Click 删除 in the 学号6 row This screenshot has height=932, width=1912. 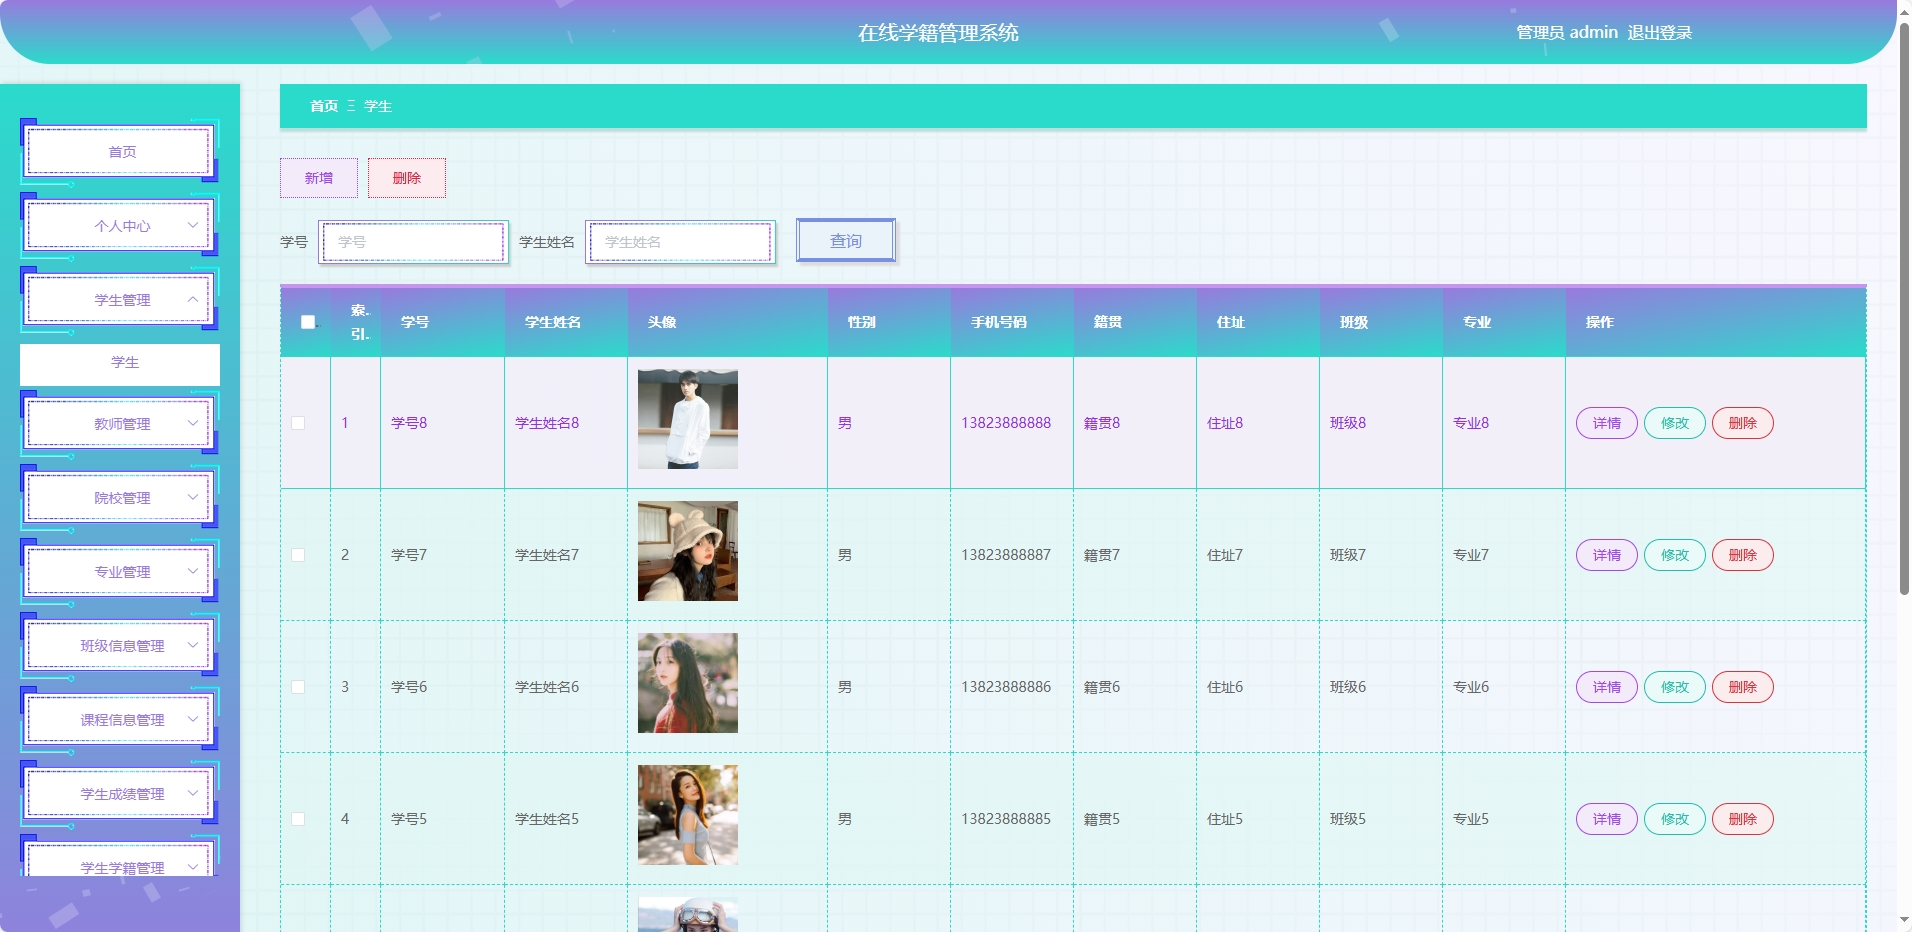(1743, 687)
